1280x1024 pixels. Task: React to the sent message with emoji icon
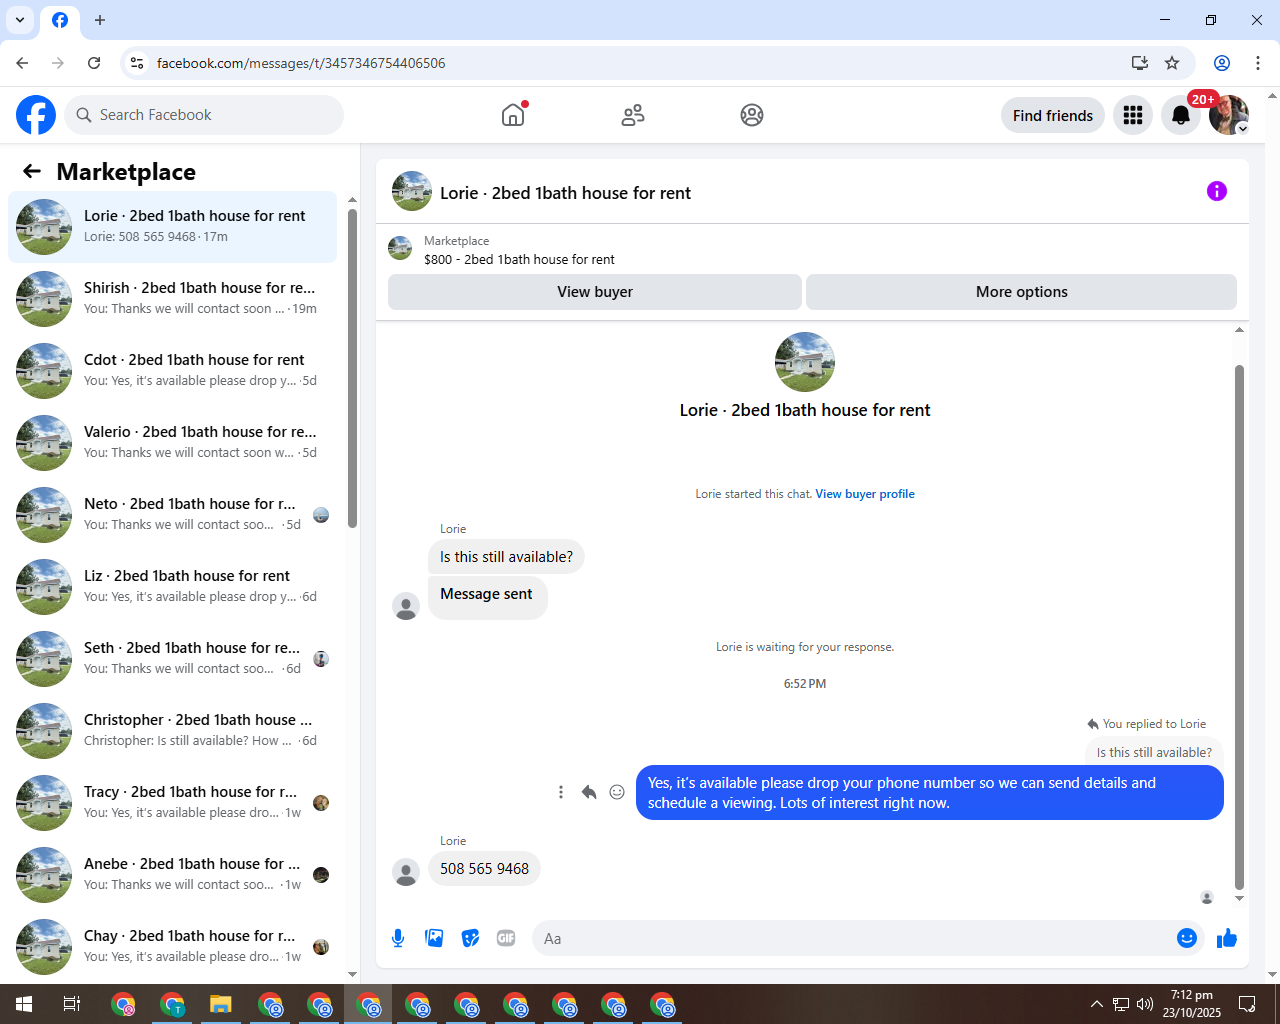point(617,792)
